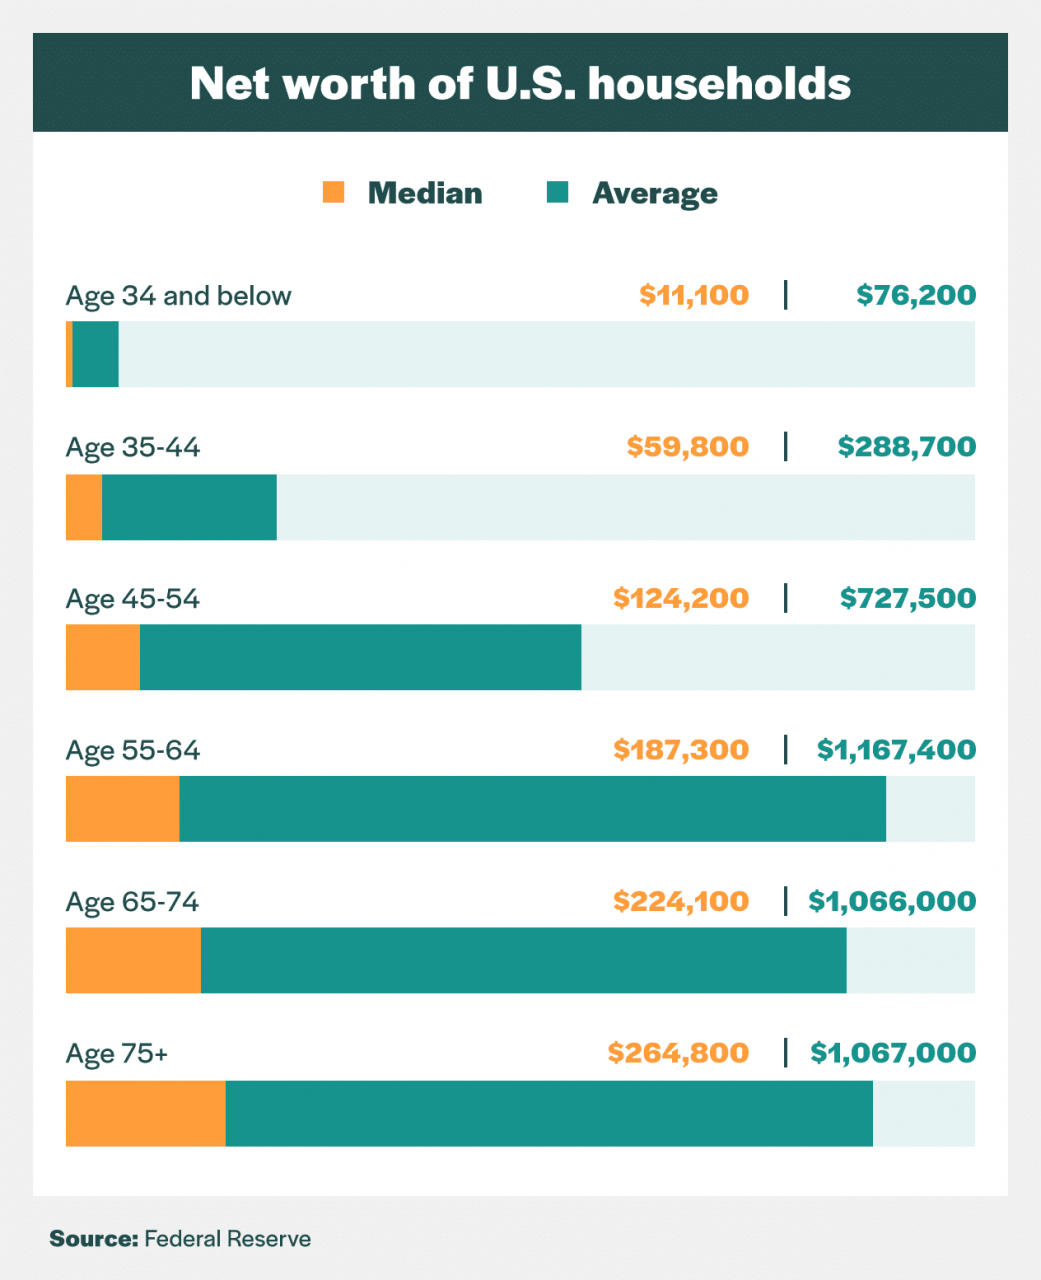Click the orange median bar for Age 45-54
The image size is (1041, 1280).
point(103,657)
